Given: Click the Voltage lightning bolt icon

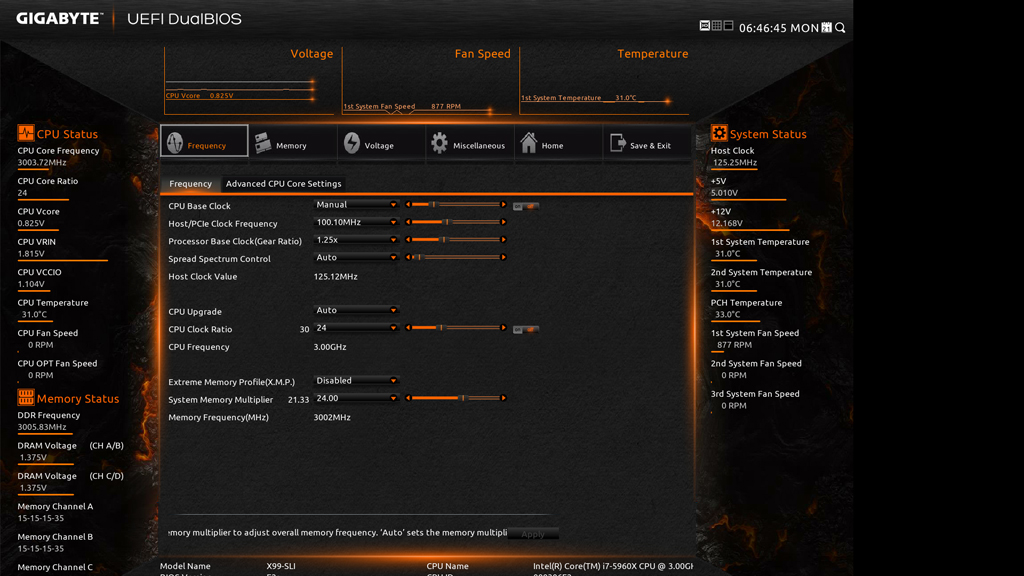Looking at the screenshot, I should 352,143.
